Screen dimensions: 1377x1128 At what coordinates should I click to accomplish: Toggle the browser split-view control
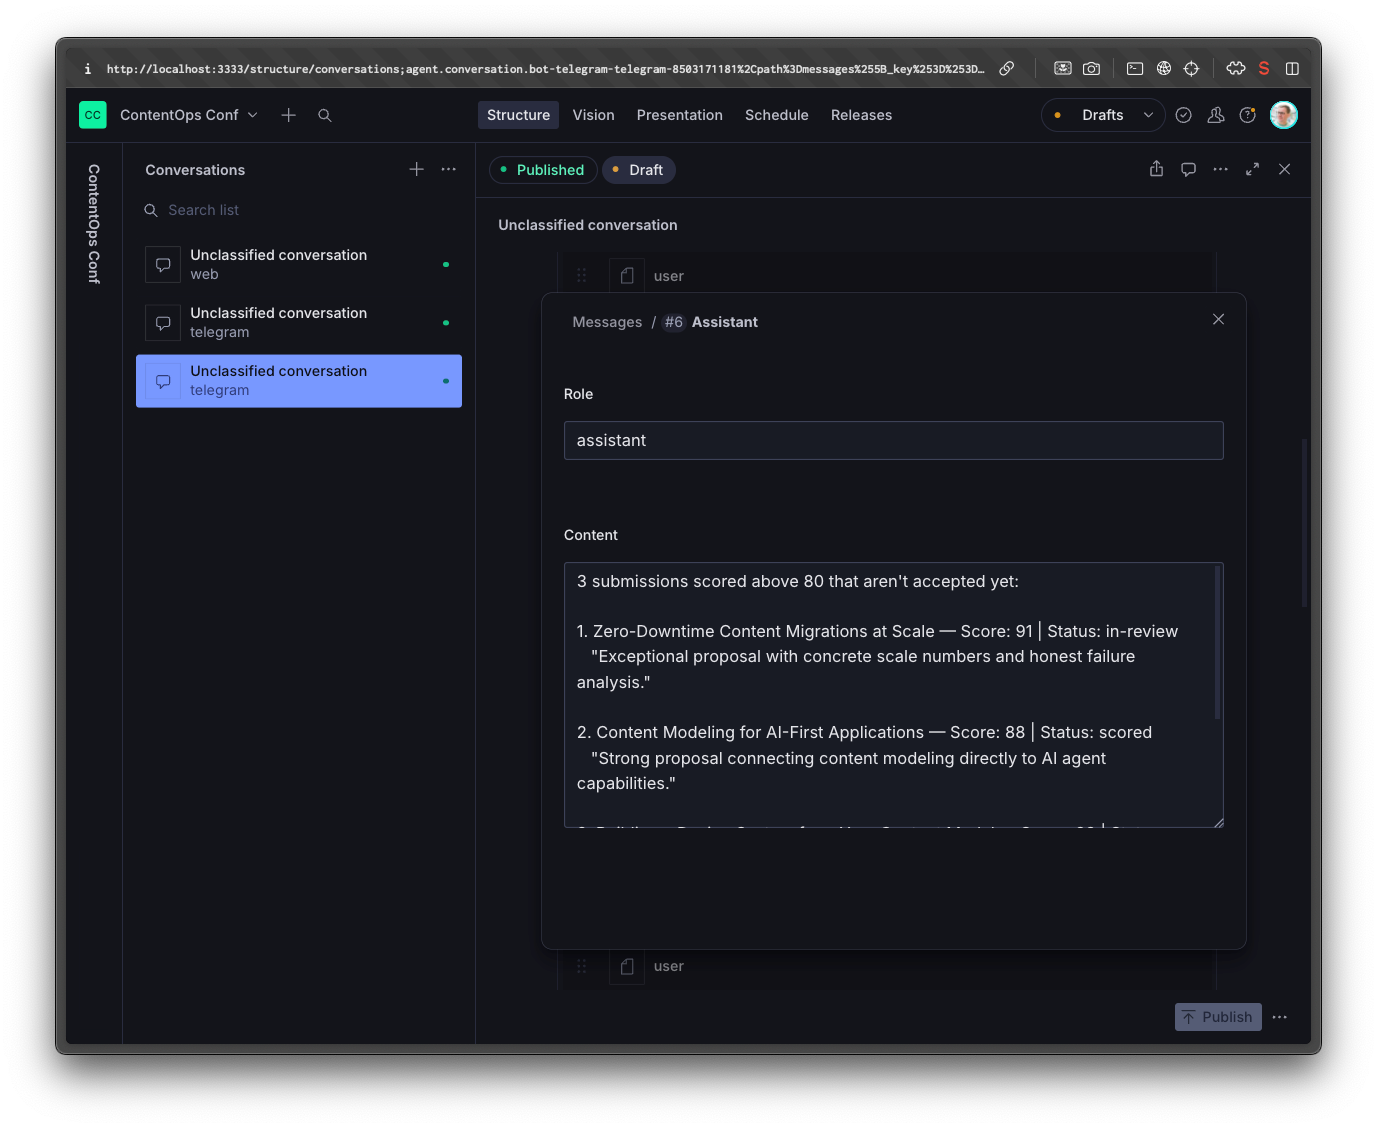[x=1292, y=68]
